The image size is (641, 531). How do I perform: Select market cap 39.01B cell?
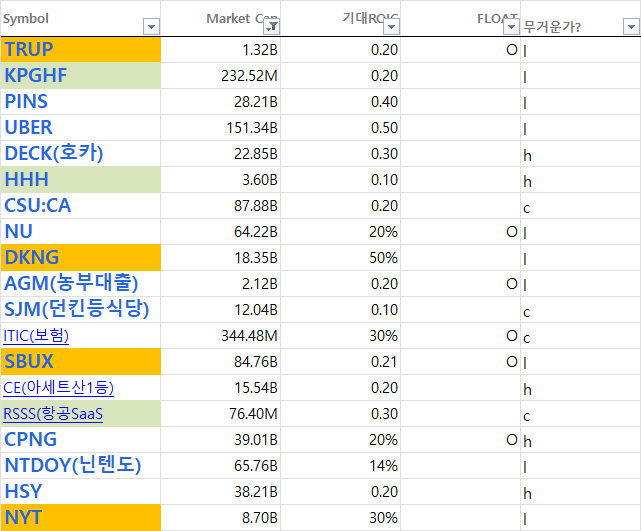(221, 440)
